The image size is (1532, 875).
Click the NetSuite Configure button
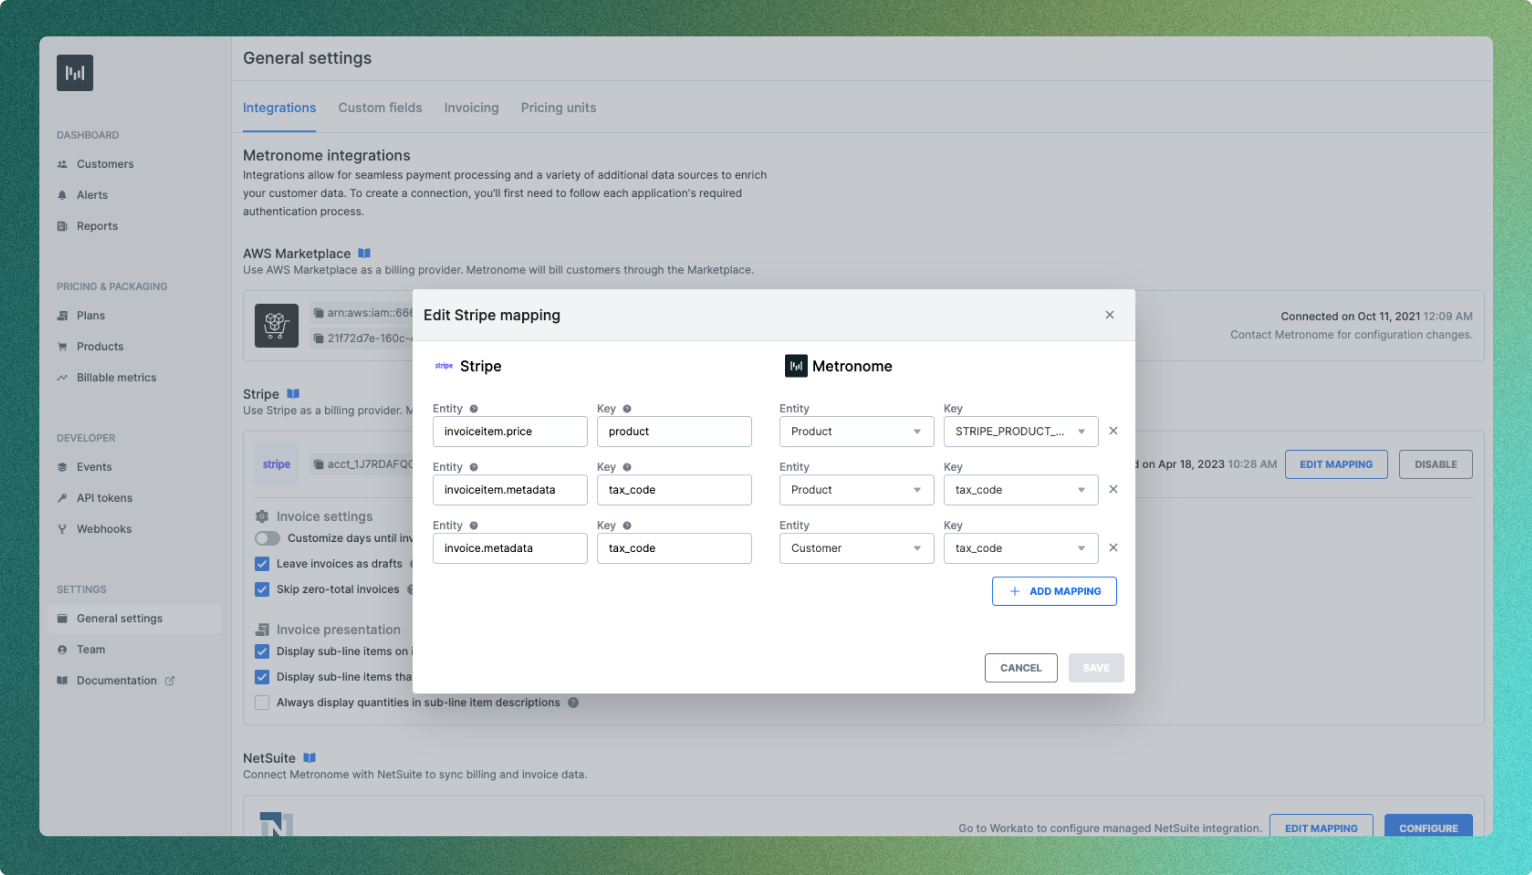[x=1428, y=827]
